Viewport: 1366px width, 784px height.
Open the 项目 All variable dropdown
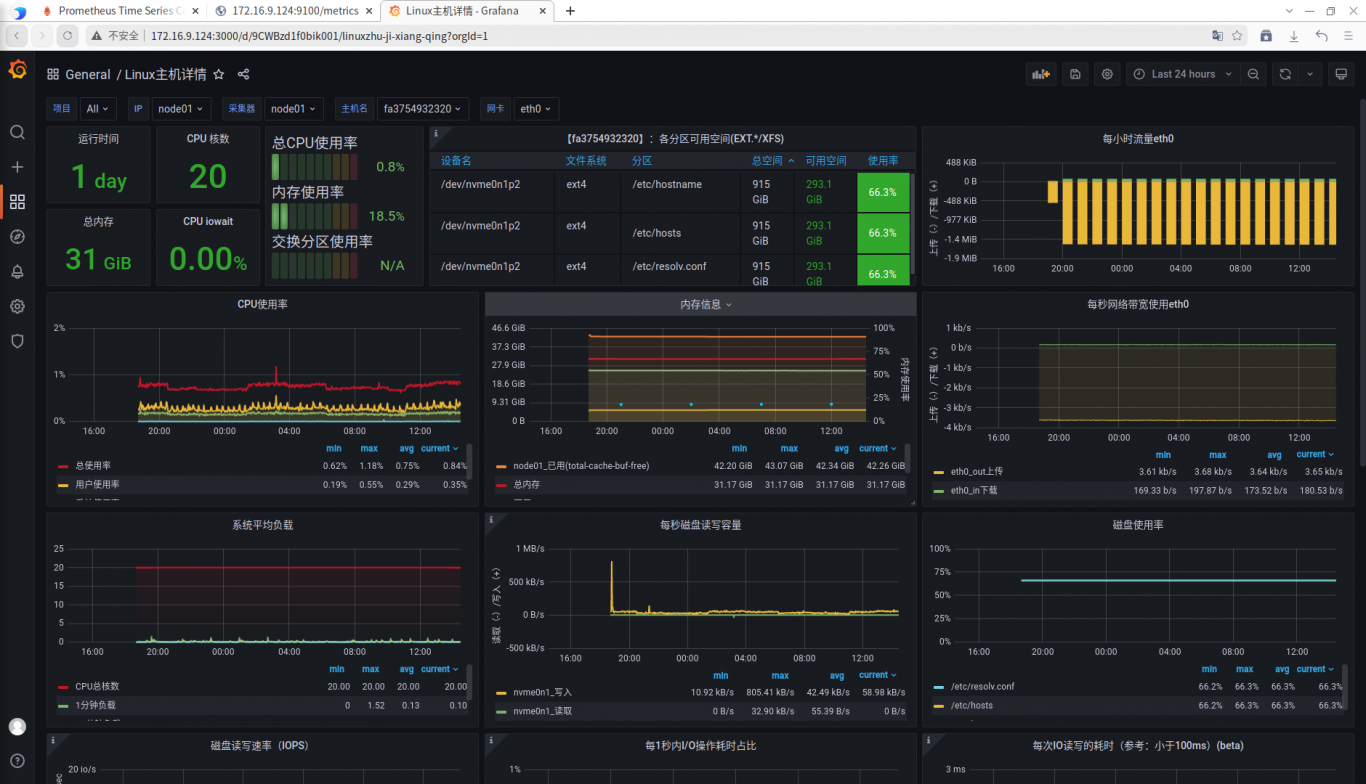pyautogui.click(x=98, y=109)
